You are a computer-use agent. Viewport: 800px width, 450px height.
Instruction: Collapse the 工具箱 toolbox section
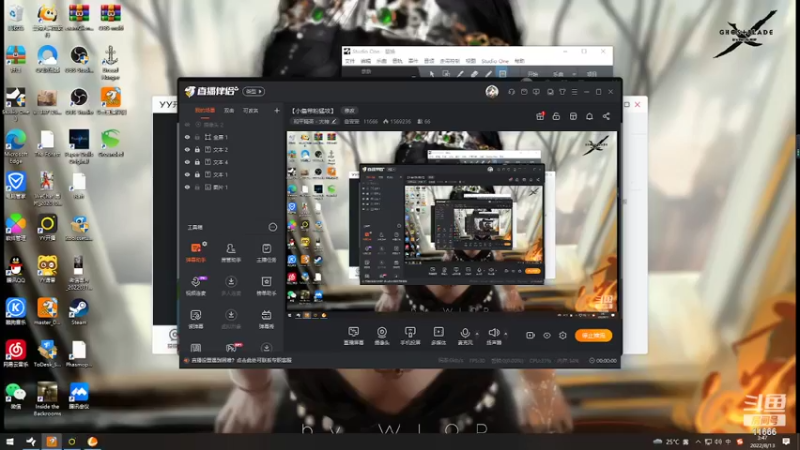click(272, 227)
